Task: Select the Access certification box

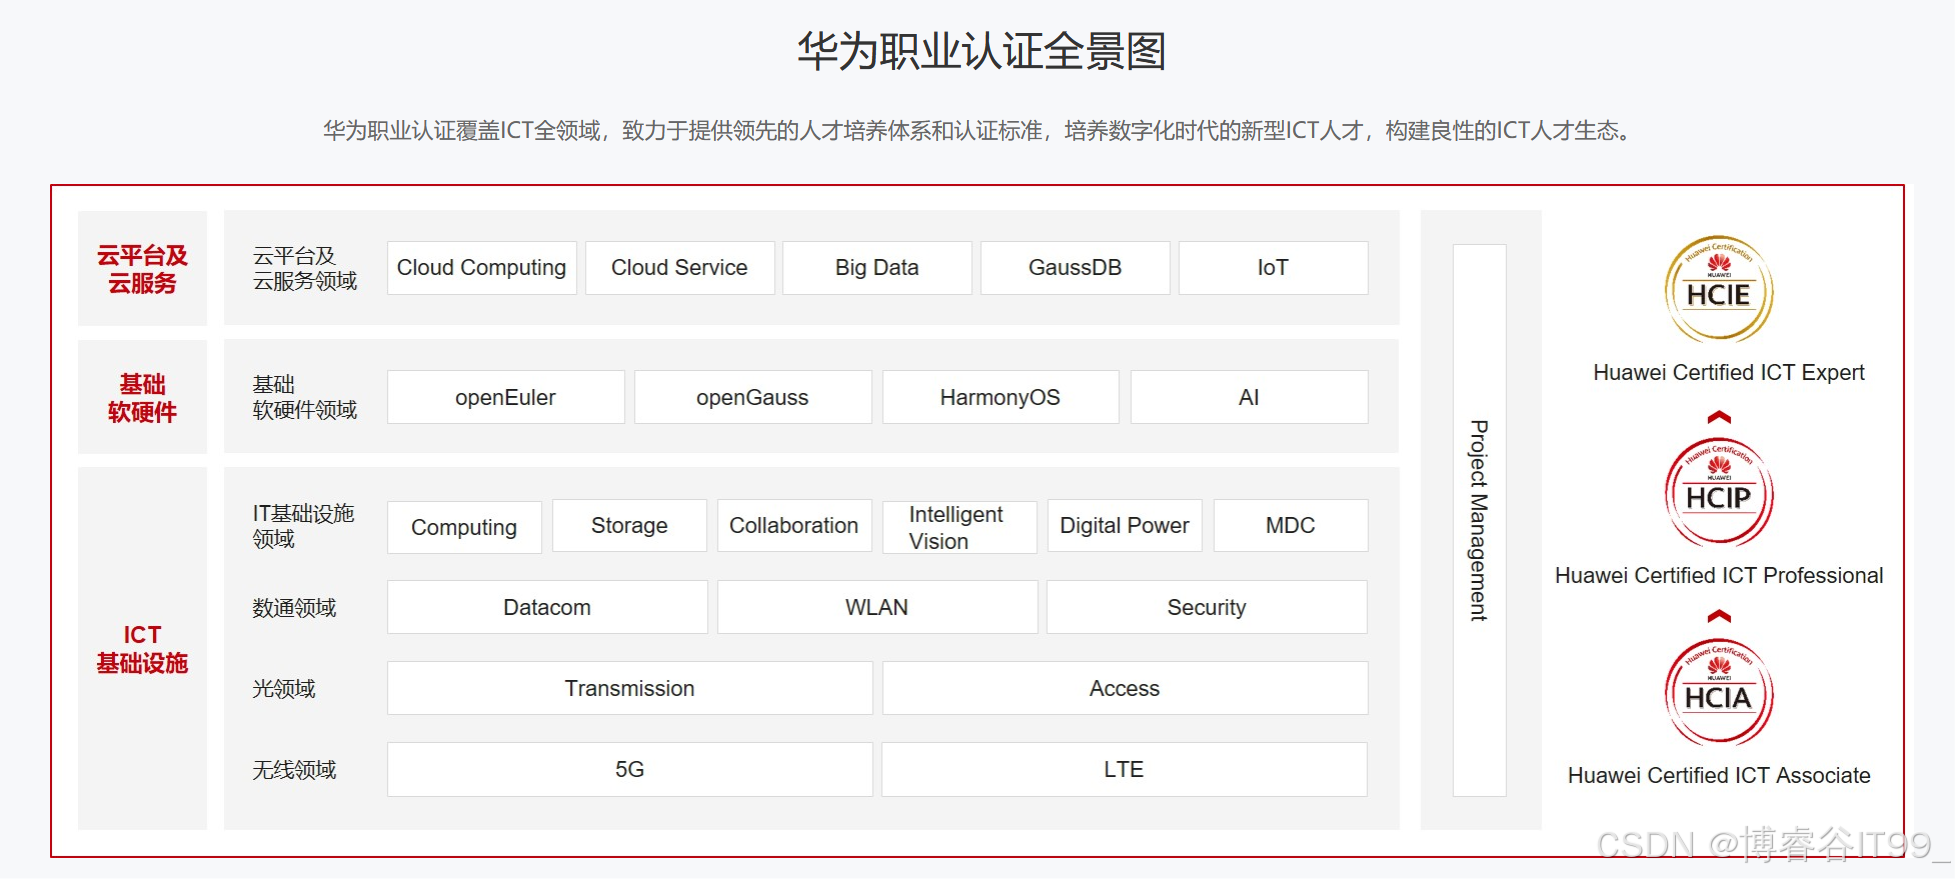Action: point(1125,688)
